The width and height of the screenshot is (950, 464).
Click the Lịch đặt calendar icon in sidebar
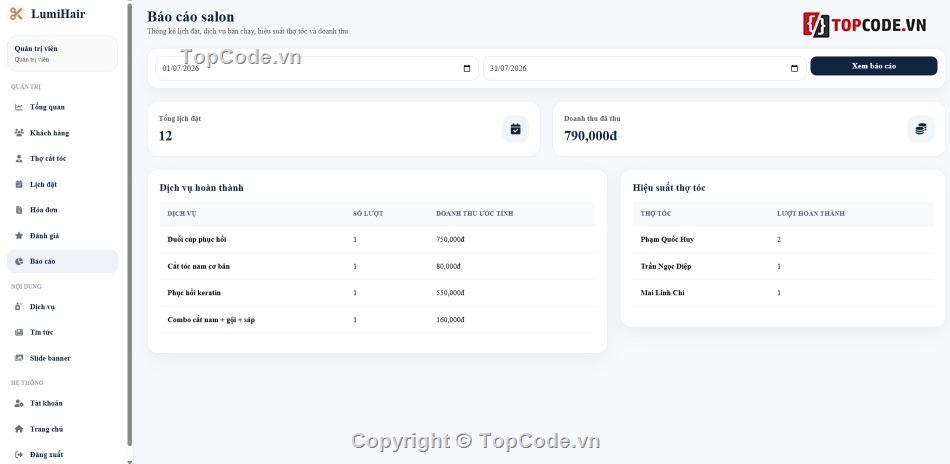(x=19, y=184)
